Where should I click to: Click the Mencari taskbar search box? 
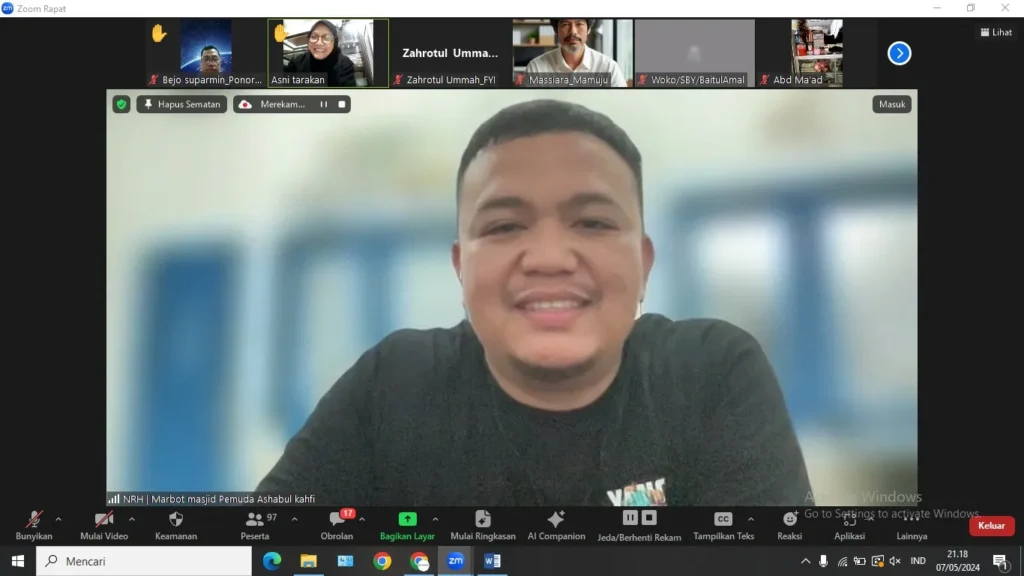click(144, 561)
